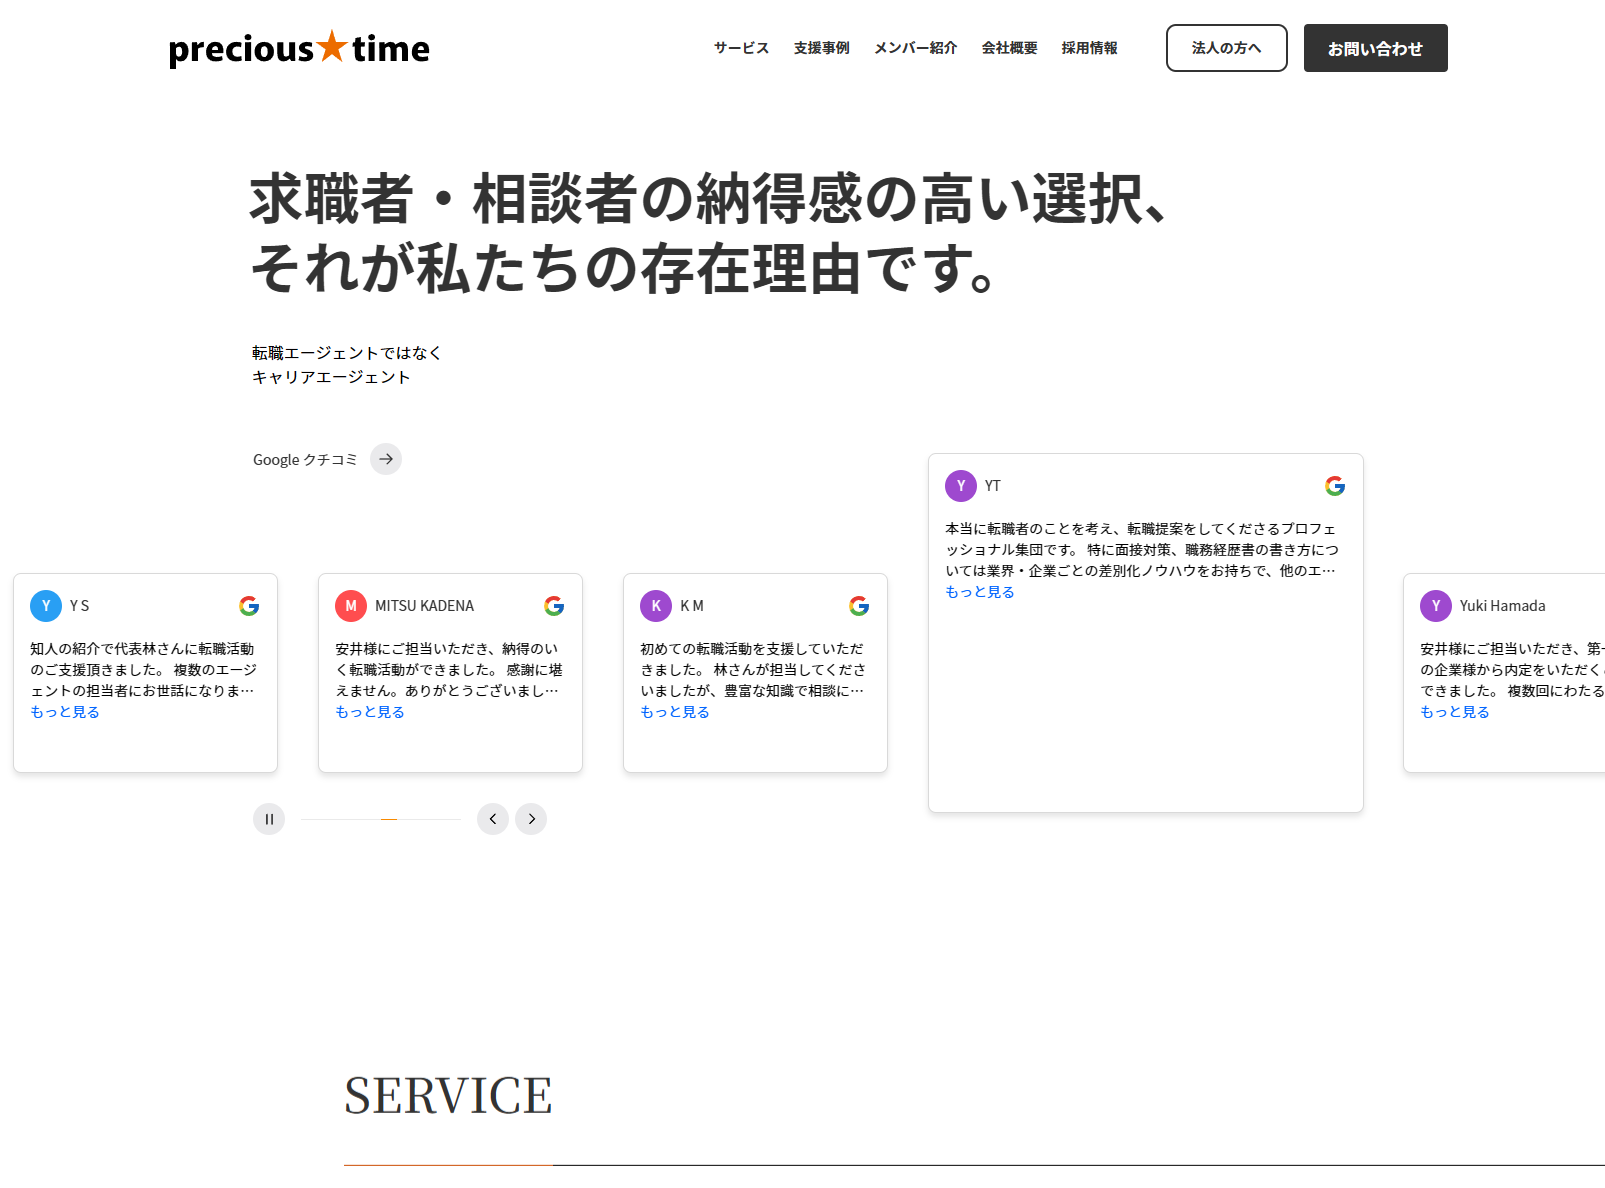Click Google icon on Y S review
This screenshot has width=1605, height=1188.
tap(249, 606)
